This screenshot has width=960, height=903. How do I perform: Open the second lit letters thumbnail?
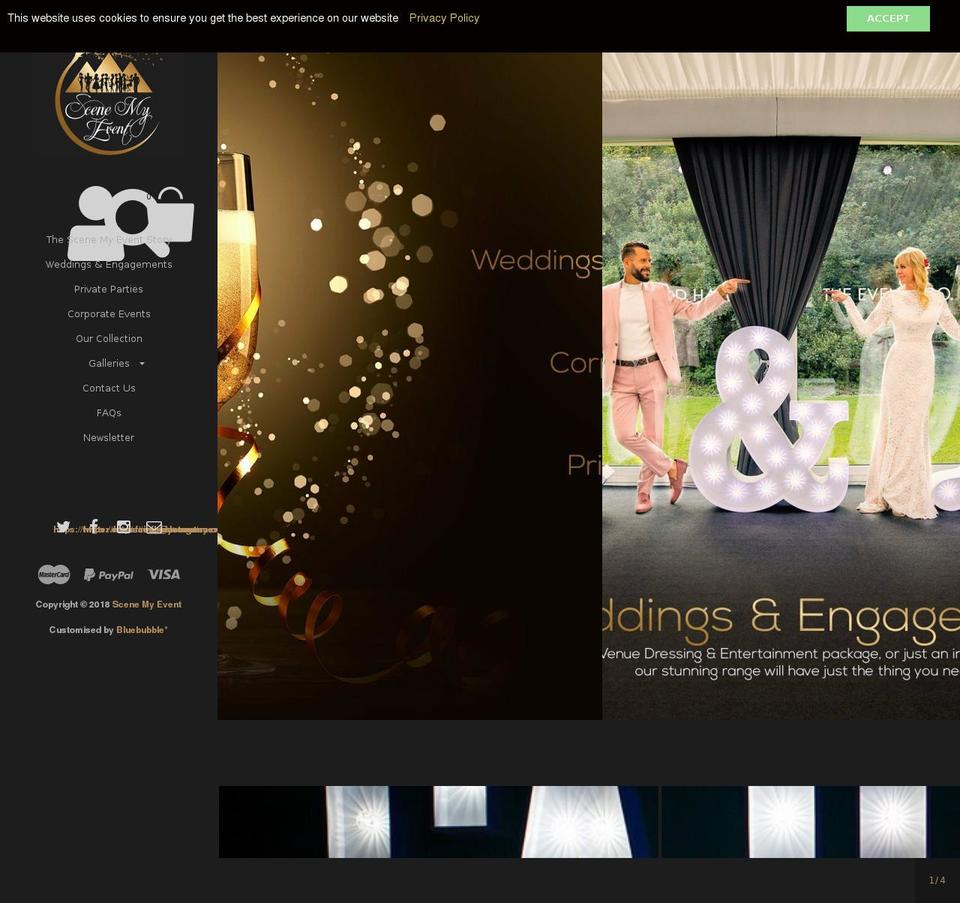pos(811,822)
